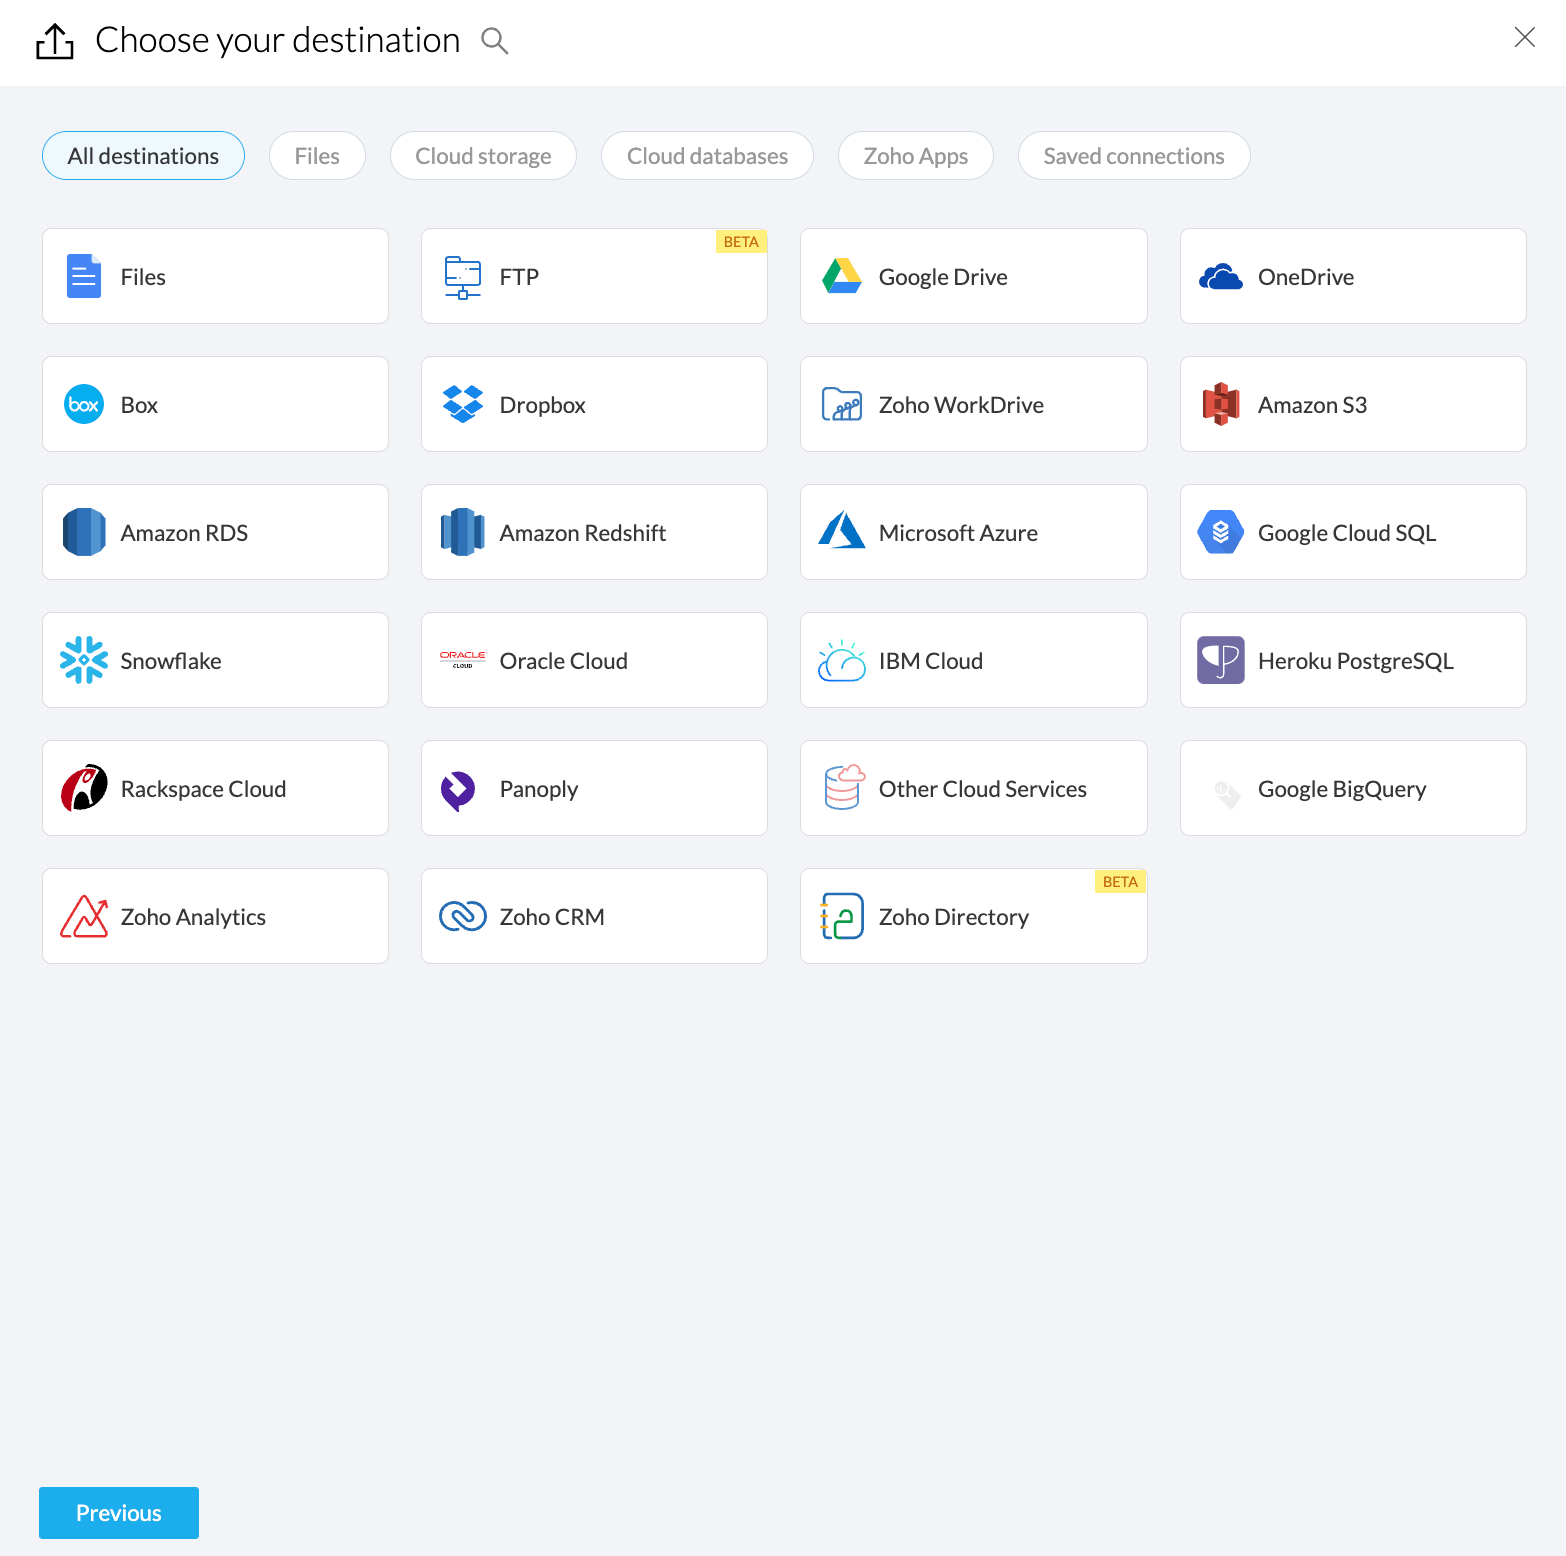Click the Heroku PostgreSQL logo icon

[x=1221, y=660]
